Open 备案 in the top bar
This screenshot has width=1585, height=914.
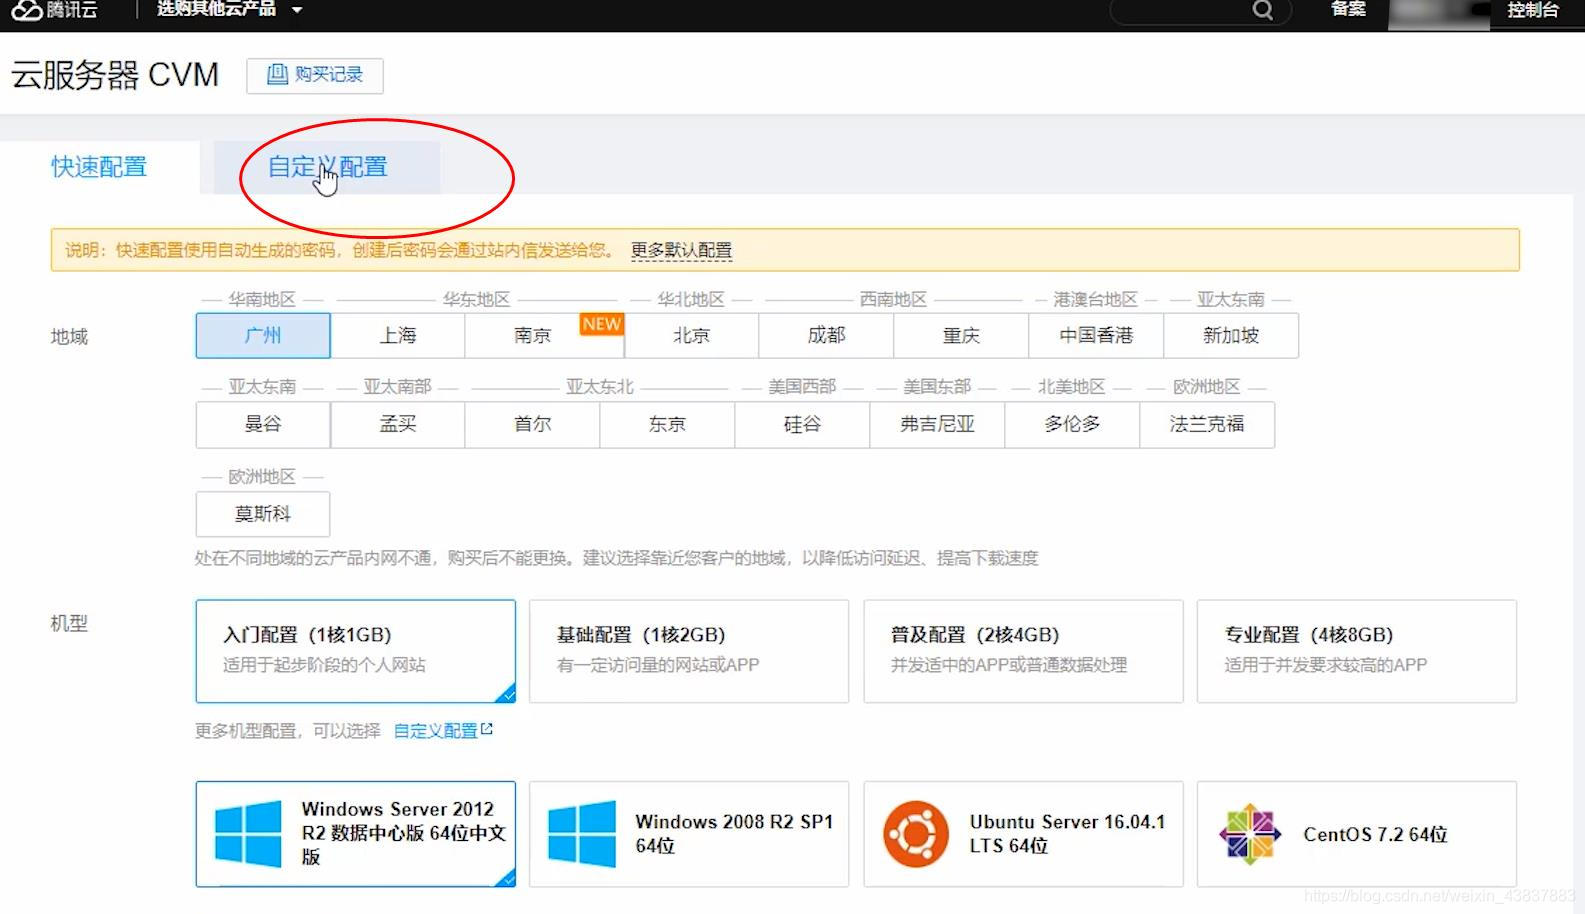(1348, 9)
